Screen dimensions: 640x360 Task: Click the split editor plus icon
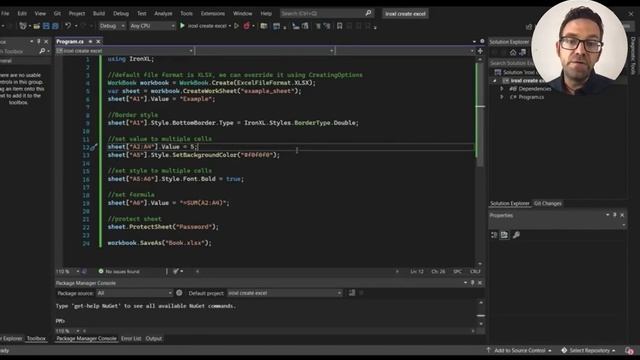click(x=480, y=51)
